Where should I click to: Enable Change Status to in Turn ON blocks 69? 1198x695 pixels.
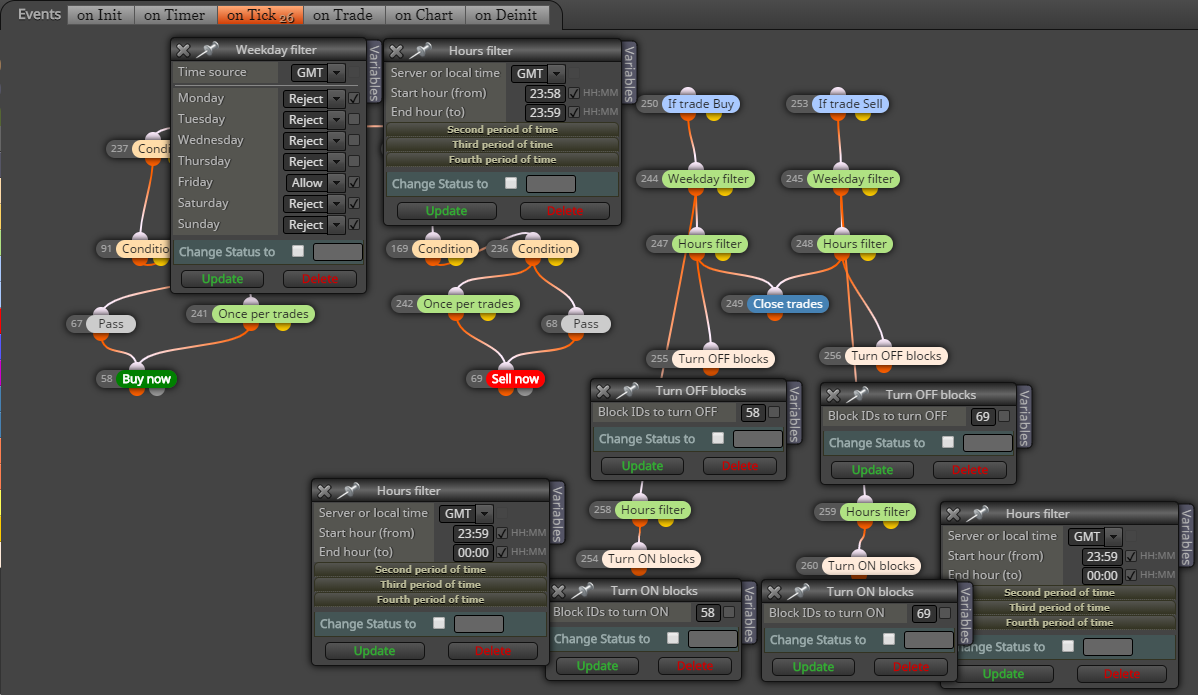pos(889,639)
